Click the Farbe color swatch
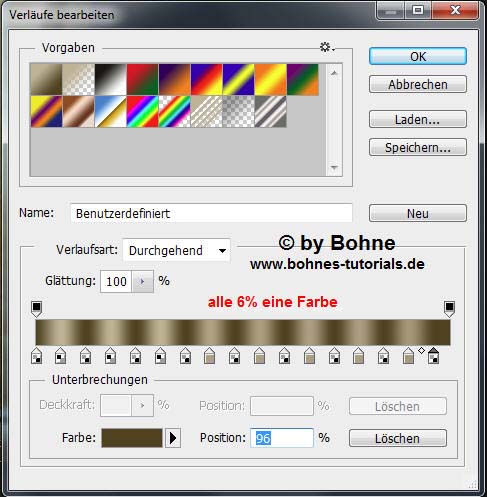The width and height of the screenshot is (487, 497). [132, 438]
